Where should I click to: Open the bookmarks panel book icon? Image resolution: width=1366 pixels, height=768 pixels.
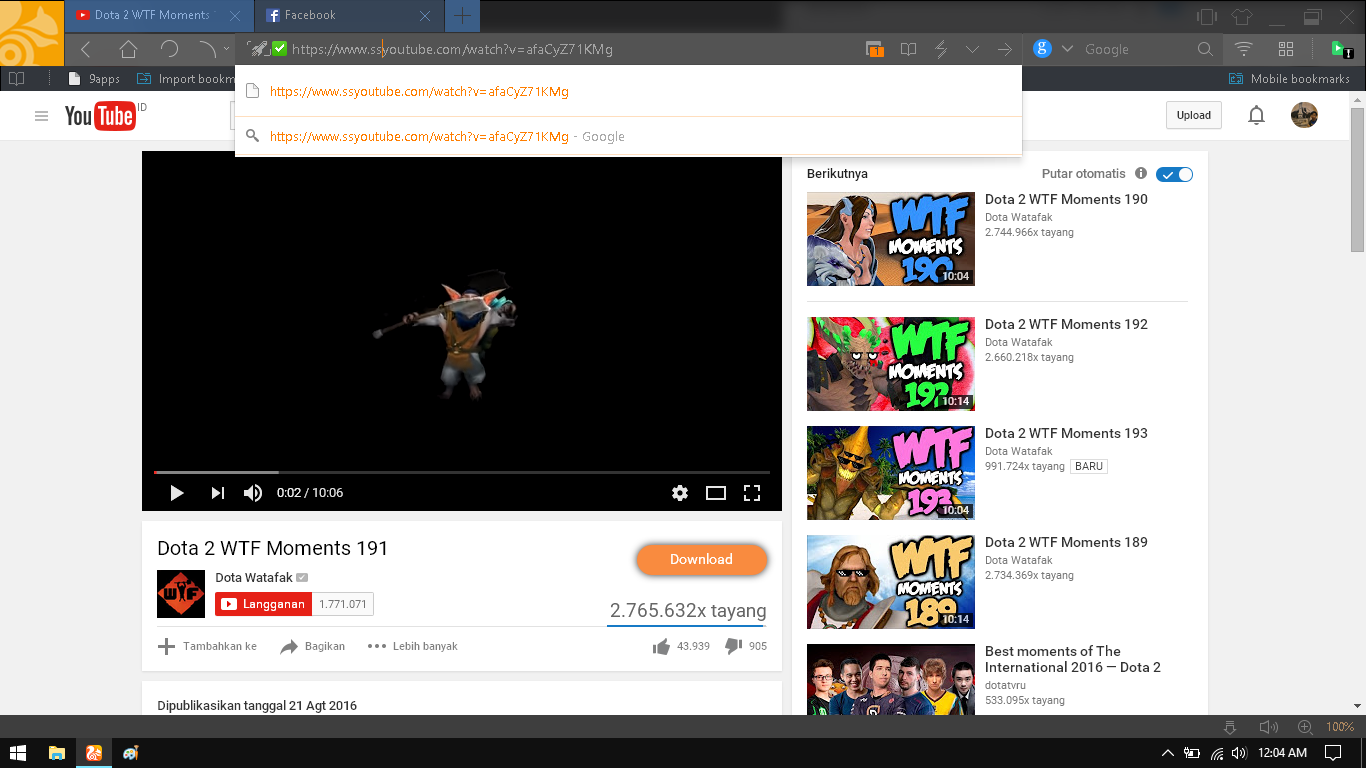16,79
